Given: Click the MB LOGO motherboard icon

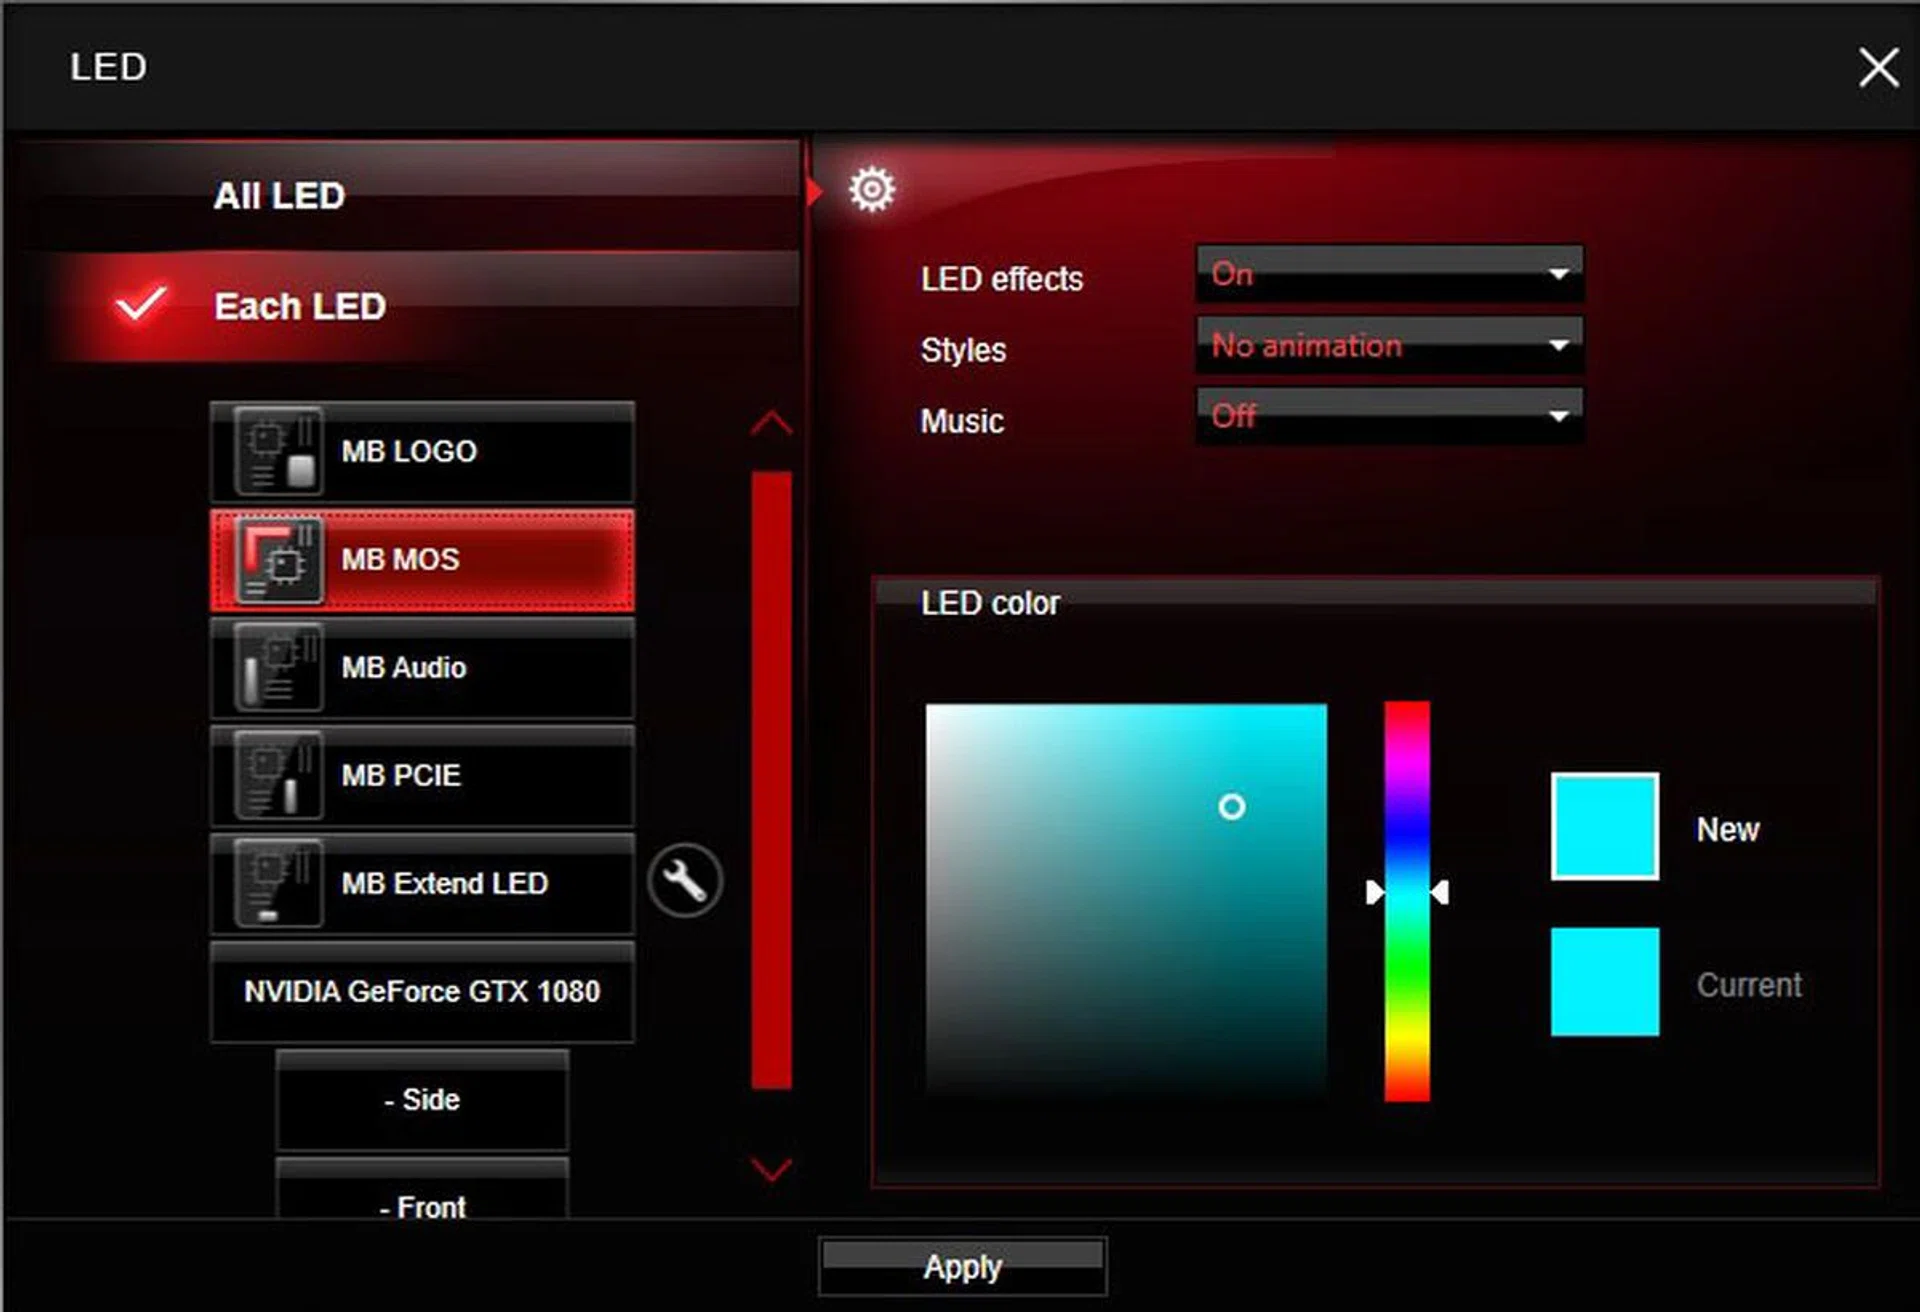Looking at the screenshot, I should point(279,451).
